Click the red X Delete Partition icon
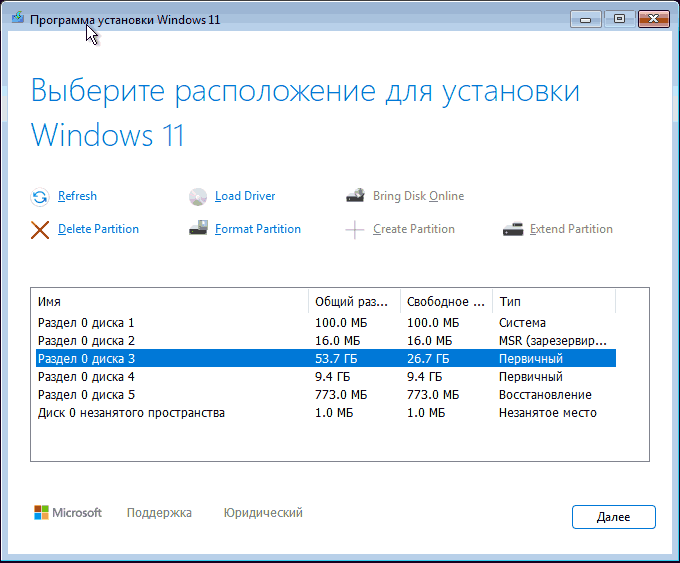The image size is (680, 563). click(x=39, y=230)
